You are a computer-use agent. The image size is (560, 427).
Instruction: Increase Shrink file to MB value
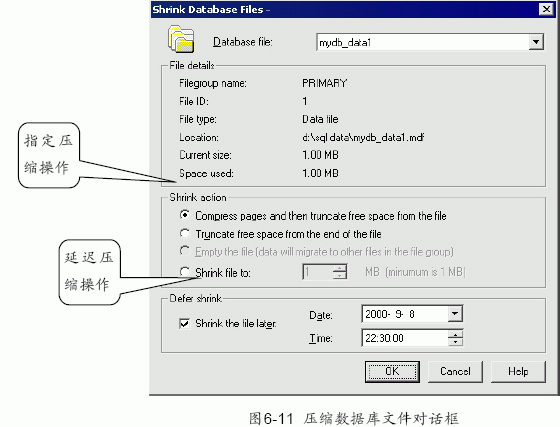340,268
